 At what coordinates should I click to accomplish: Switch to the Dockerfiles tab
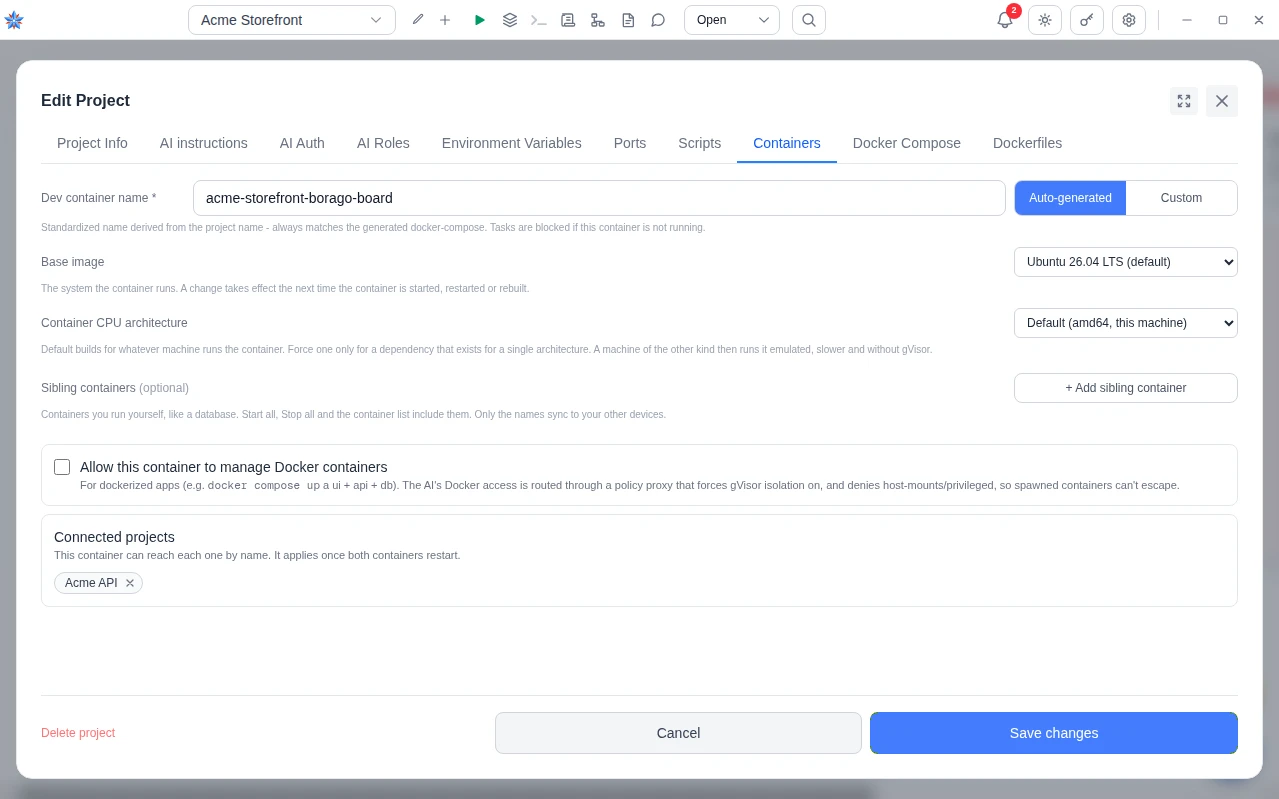[1027, 143]
